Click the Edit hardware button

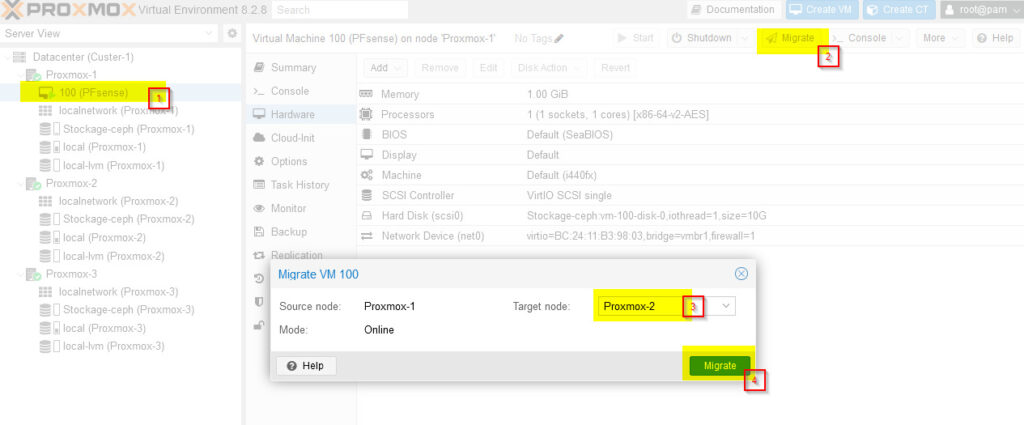(488, 67)
